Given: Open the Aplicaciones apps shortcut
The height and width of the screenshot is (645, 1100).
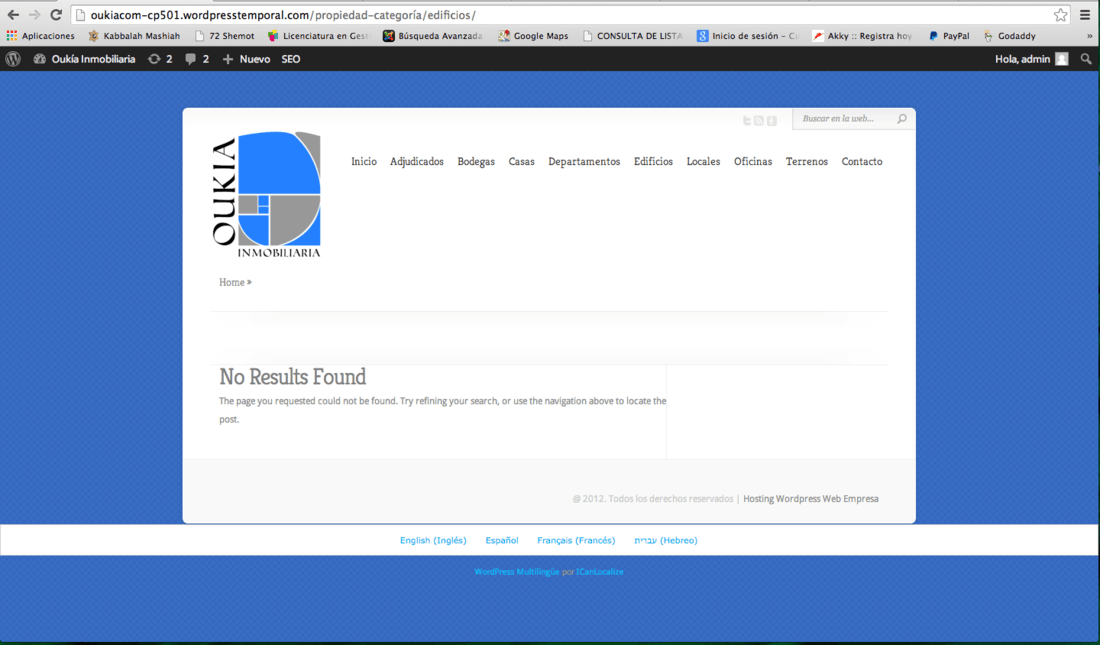Looking at the screenshot, I should (x=41, y=36).
